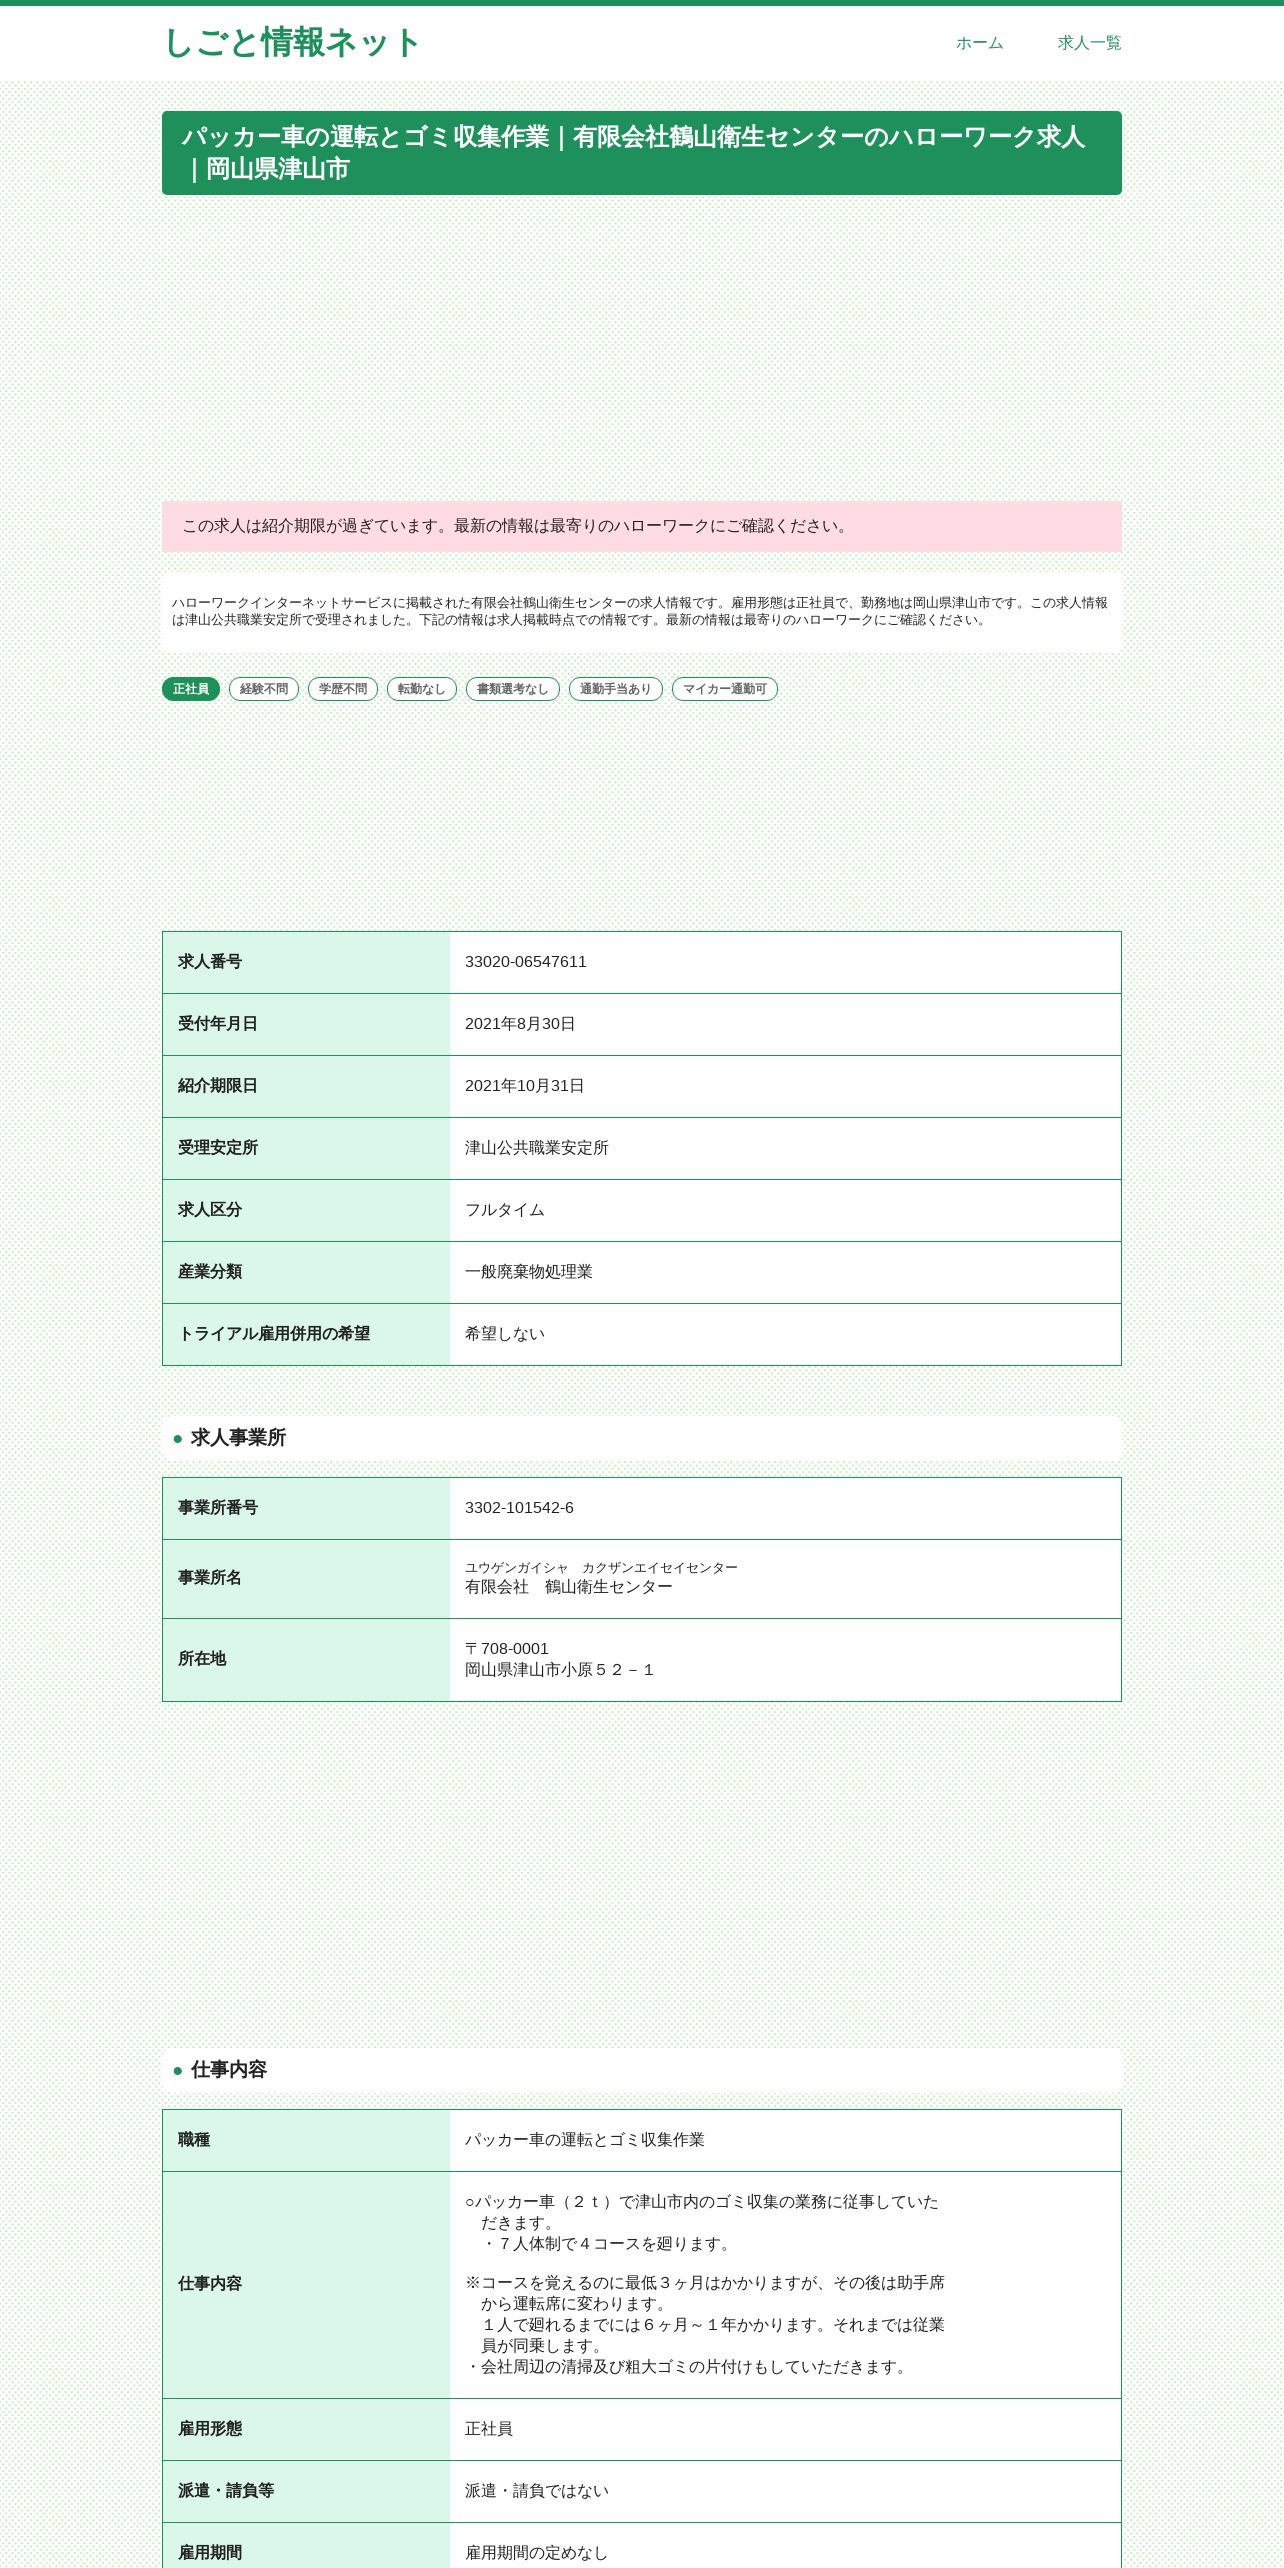
Task: Click the ハローワークインターネットサービス description paragraph
Action: tap(640, 612)
